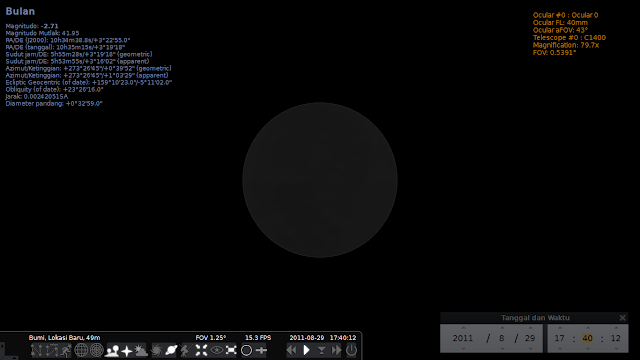Click the Magnitudo: -2.71 line
Screen dimensions: 640x360
click(x=32, y=26)
